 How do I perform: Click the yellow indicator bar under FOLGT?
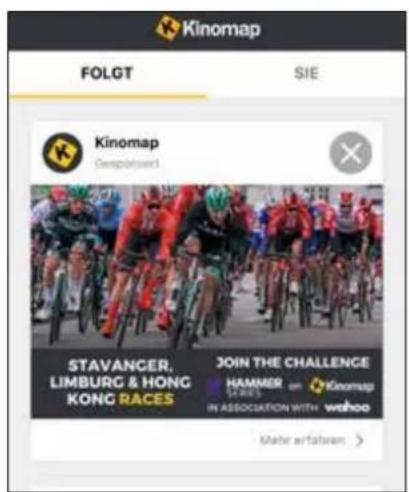tap(107, 96)
